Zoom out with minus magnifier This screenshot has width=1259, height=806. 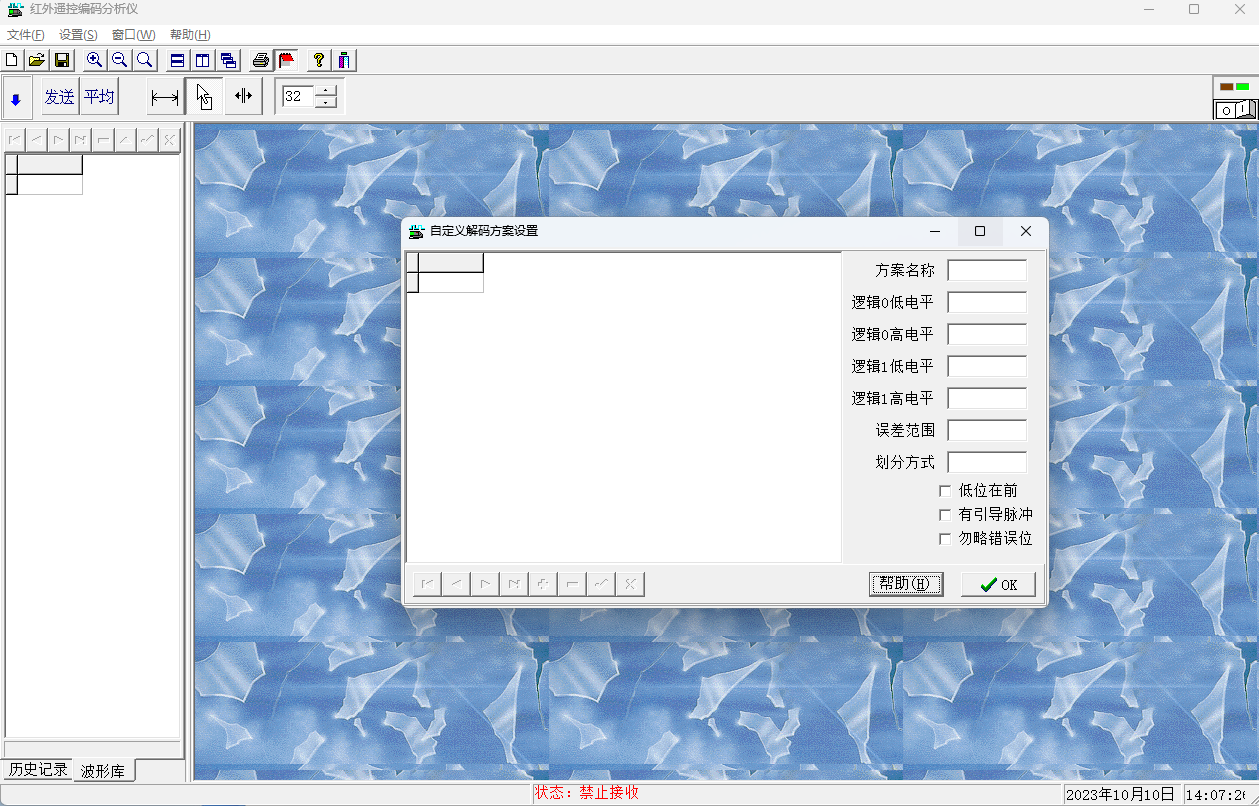pos(119,60)
